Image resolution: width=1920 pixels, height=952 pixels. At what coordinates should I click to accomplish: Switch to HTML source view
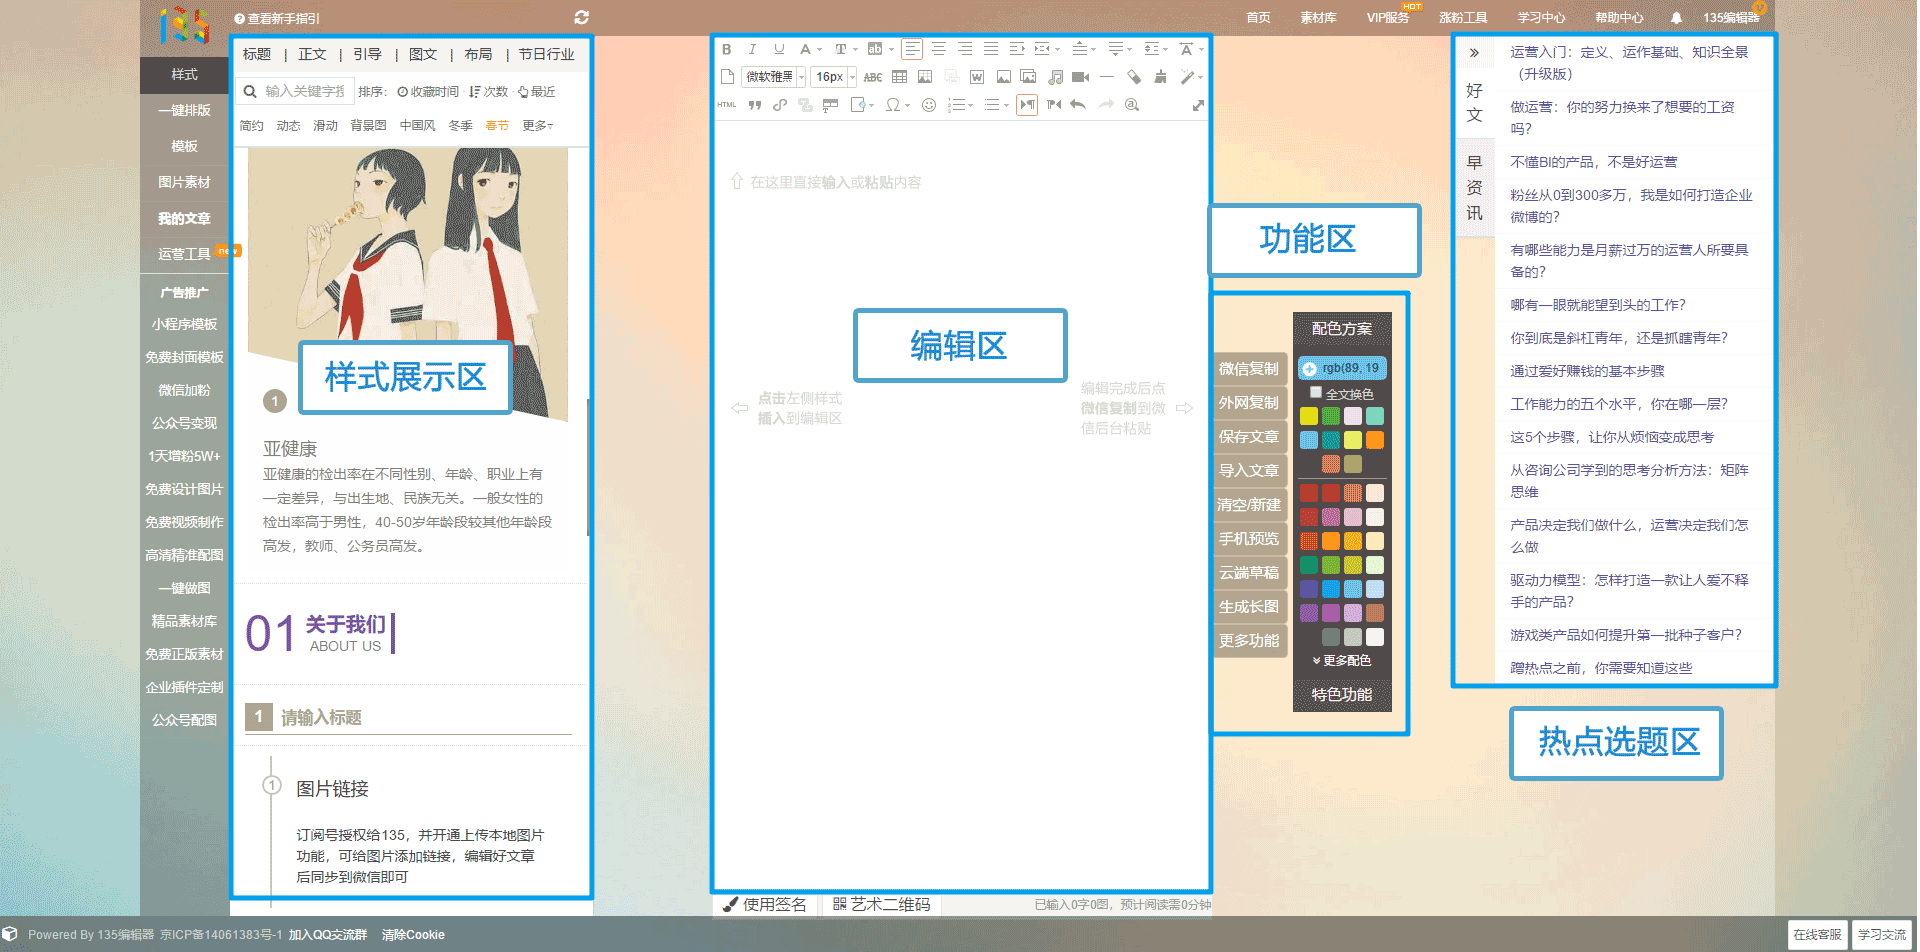coord(727,105)
